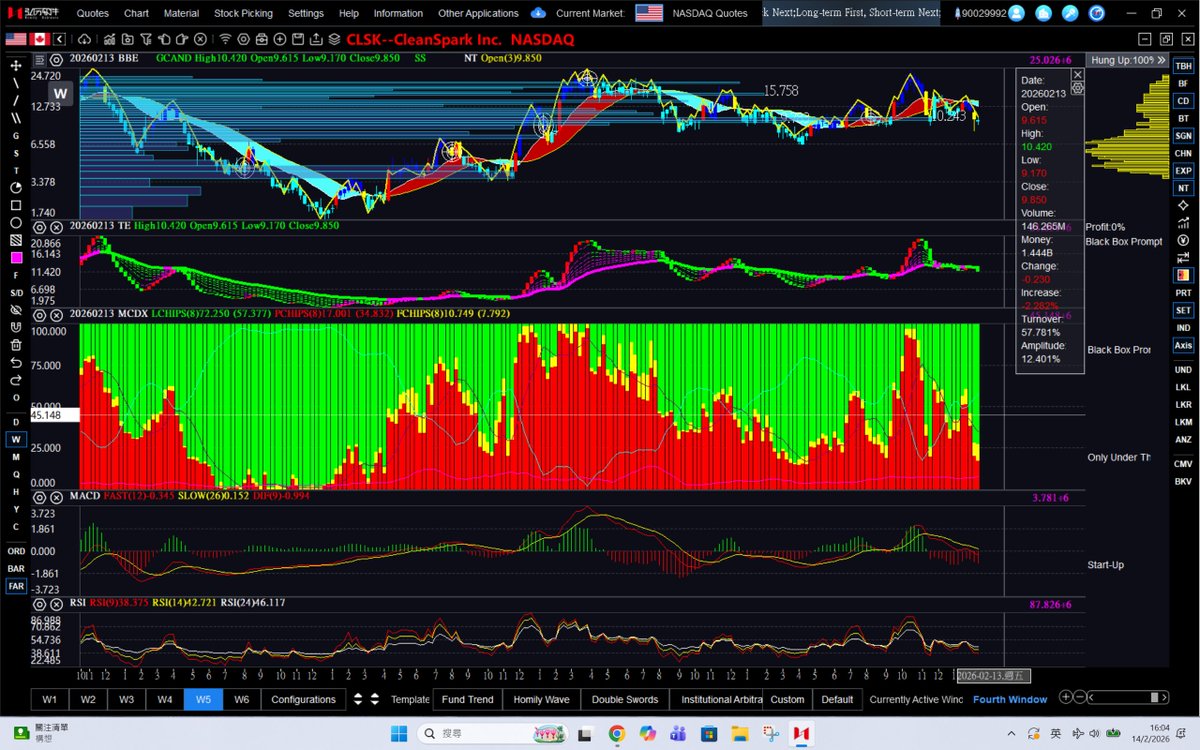This screenshot has height=750, width=1200.
Task: Apply the Double Swords template
Action: pyautogui.click(x=624, y=699)
